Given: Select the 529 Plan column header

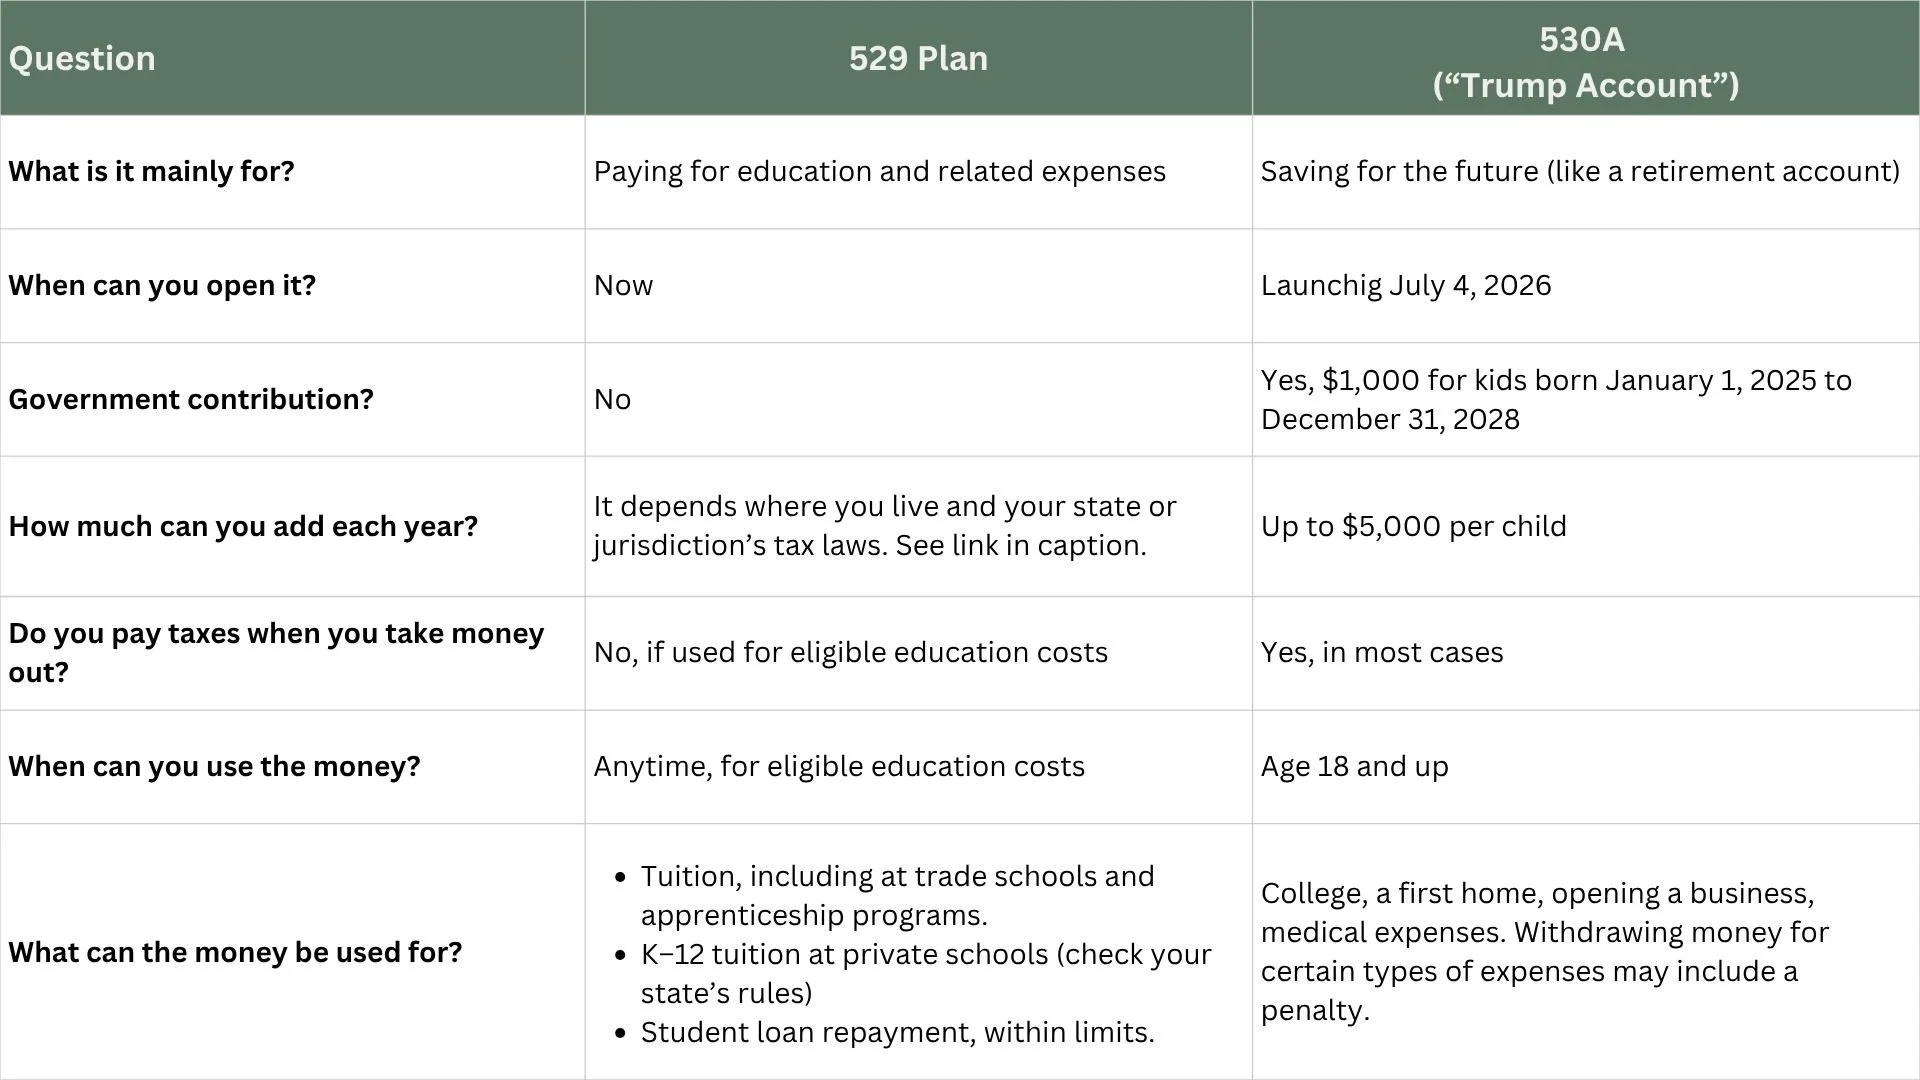Looking at the screenshot, I should pos(918,58).
